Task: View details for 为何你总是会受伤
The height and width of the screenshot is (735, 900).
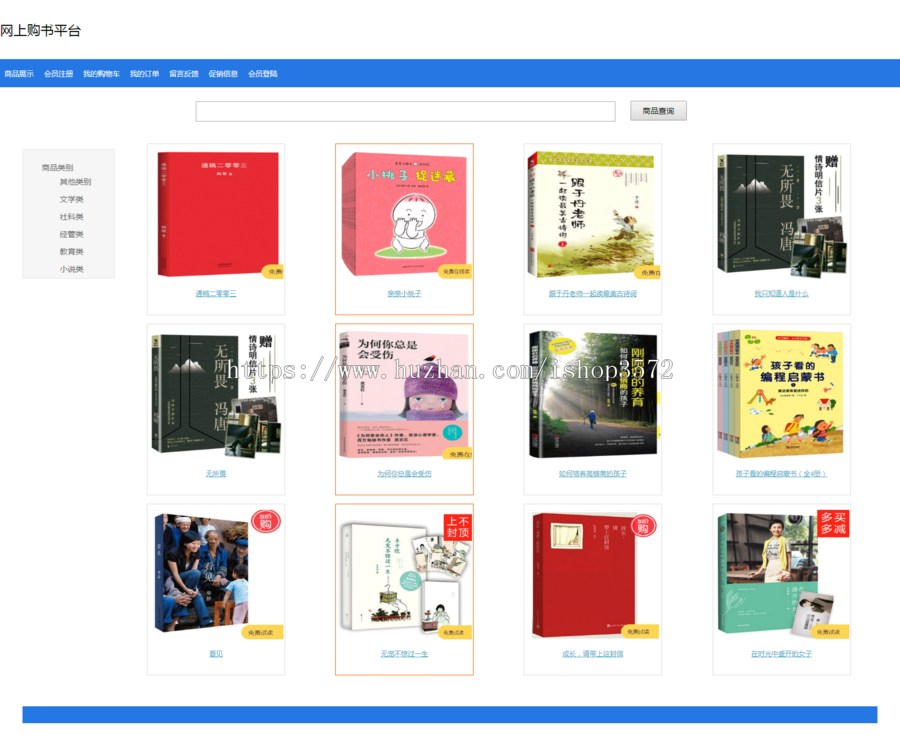Action: pos(404,474)
